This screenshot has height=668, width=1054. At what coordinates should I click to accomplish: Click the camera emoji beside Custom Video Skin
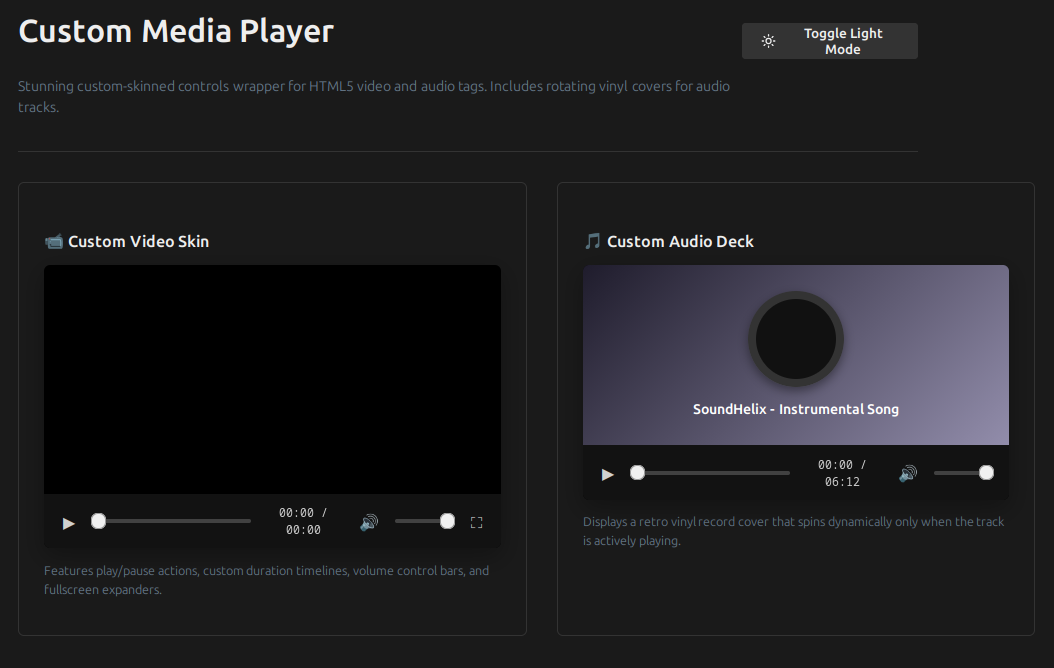pos(54,241)
